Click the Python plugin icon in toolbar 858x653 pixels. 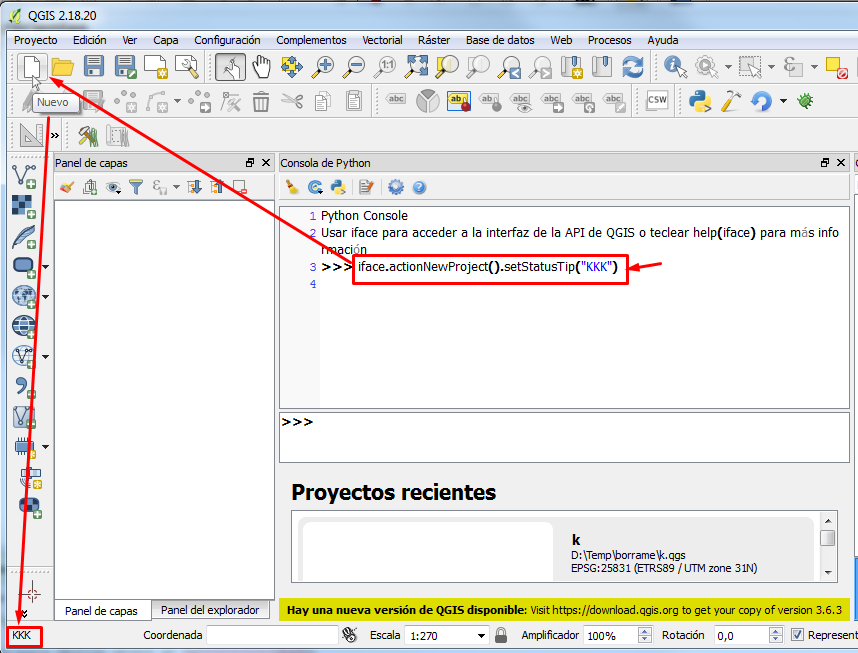pyautogui.click(x=700, y=101)
